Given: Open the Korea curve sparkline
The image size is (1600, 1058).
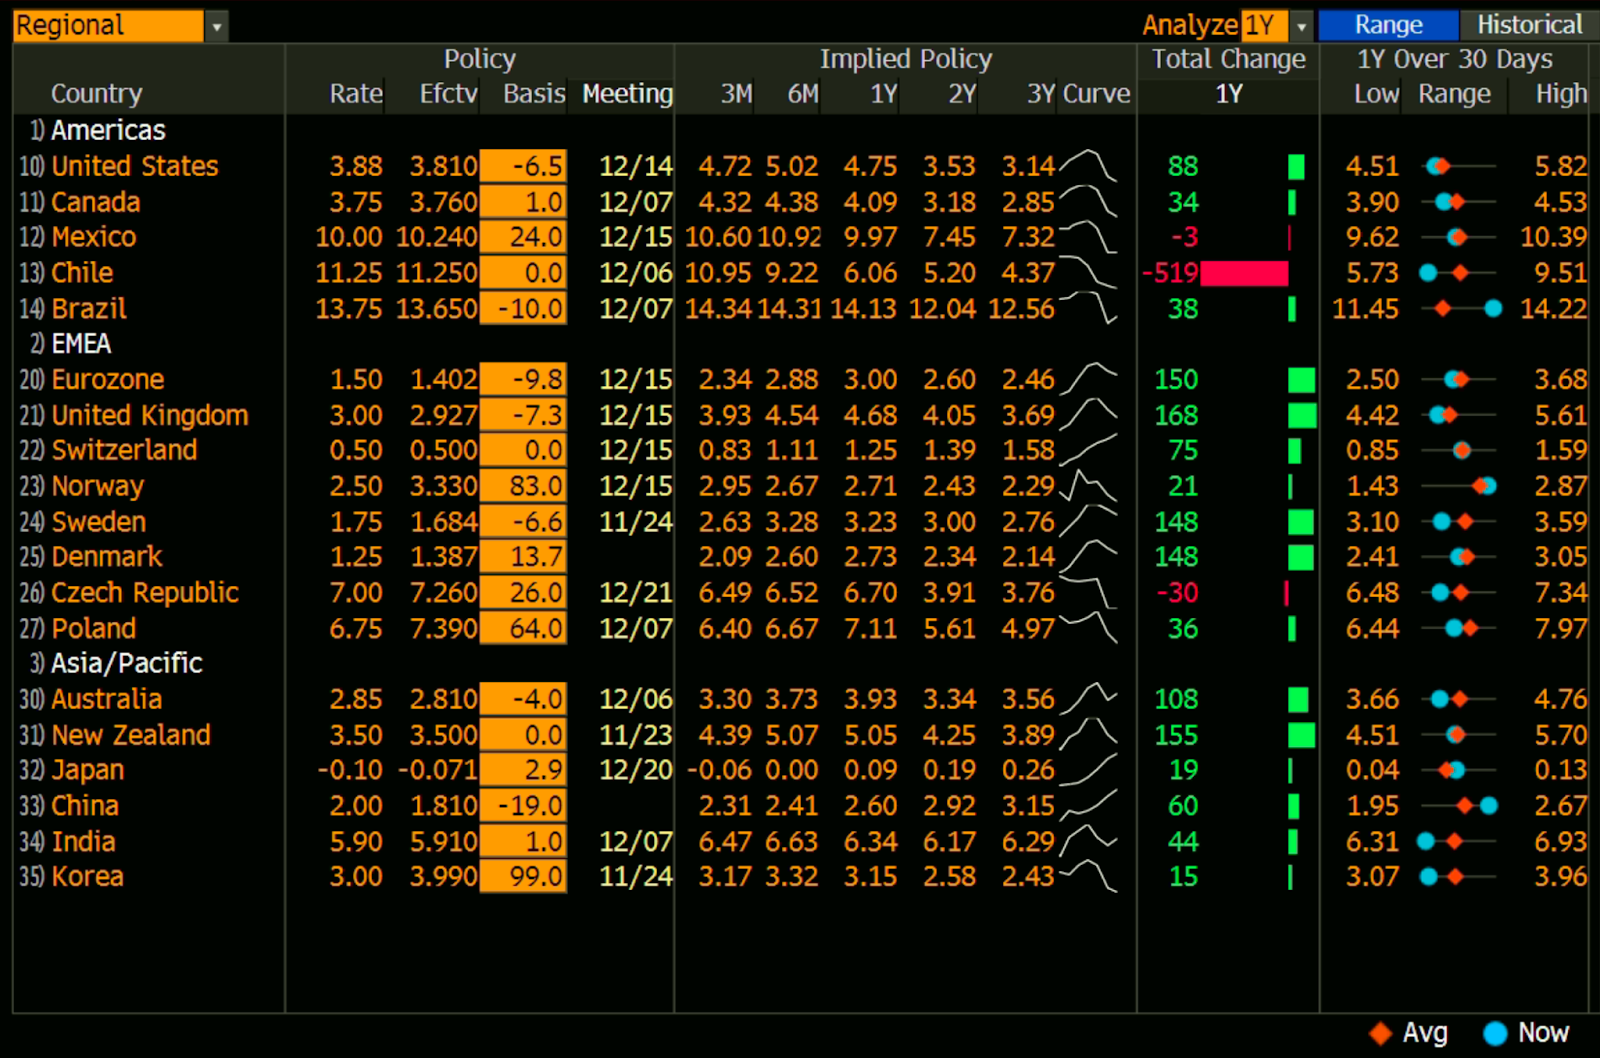Looking at the screenshot, I should [x=1088, y=876].
